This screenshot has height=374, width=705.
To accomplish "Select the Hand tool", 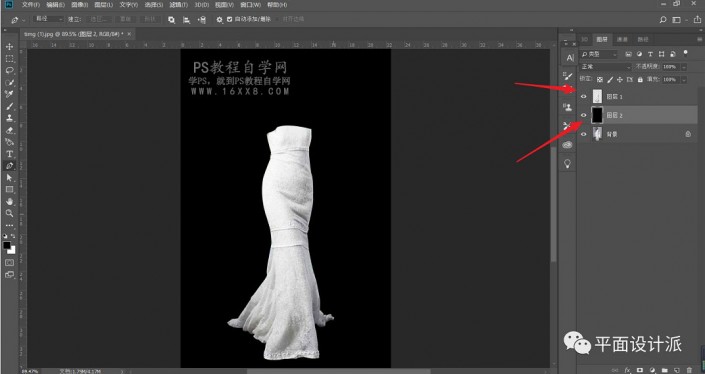I will (9, 201).
